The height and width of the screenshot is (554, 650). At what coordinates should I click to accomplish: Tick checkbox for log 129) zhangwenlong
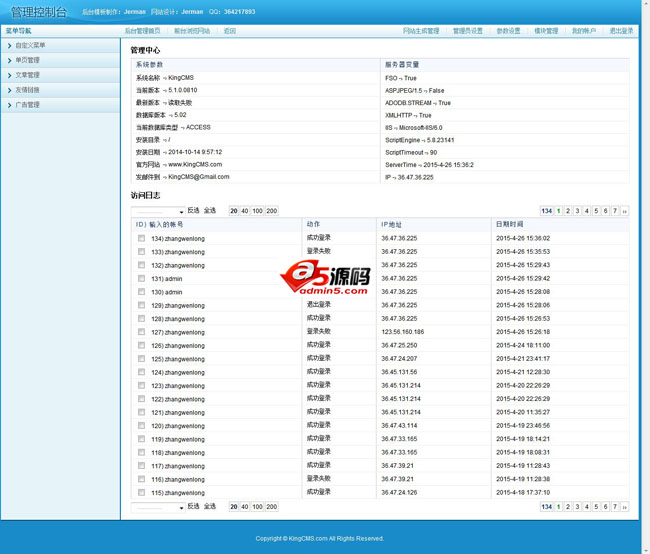pyautogui.click(x=141, y=305)
